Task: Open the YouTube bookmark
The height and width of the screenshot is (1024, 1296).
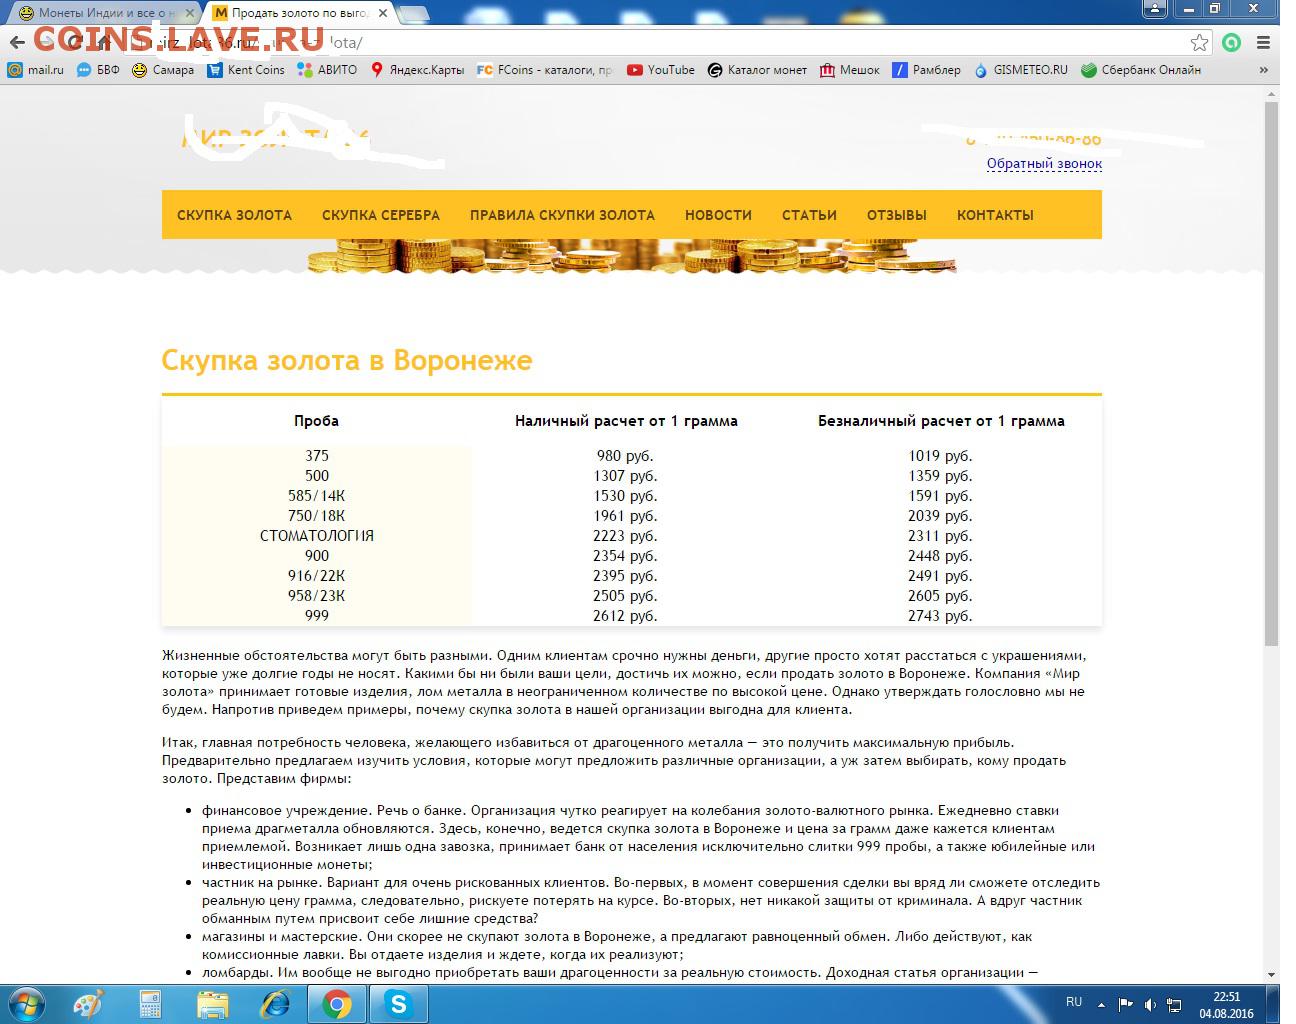Action: pyautogui.click(x=661, y=70)
